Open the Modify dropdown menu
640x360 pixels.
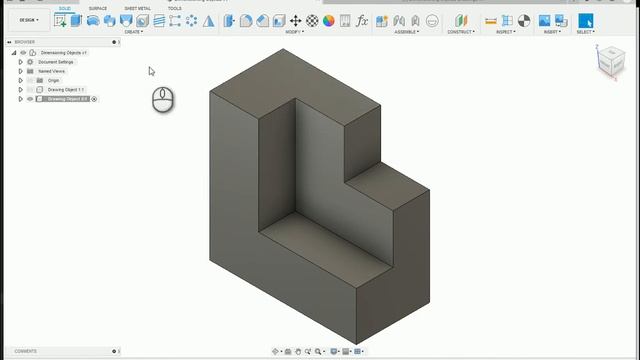click(294, 32)
